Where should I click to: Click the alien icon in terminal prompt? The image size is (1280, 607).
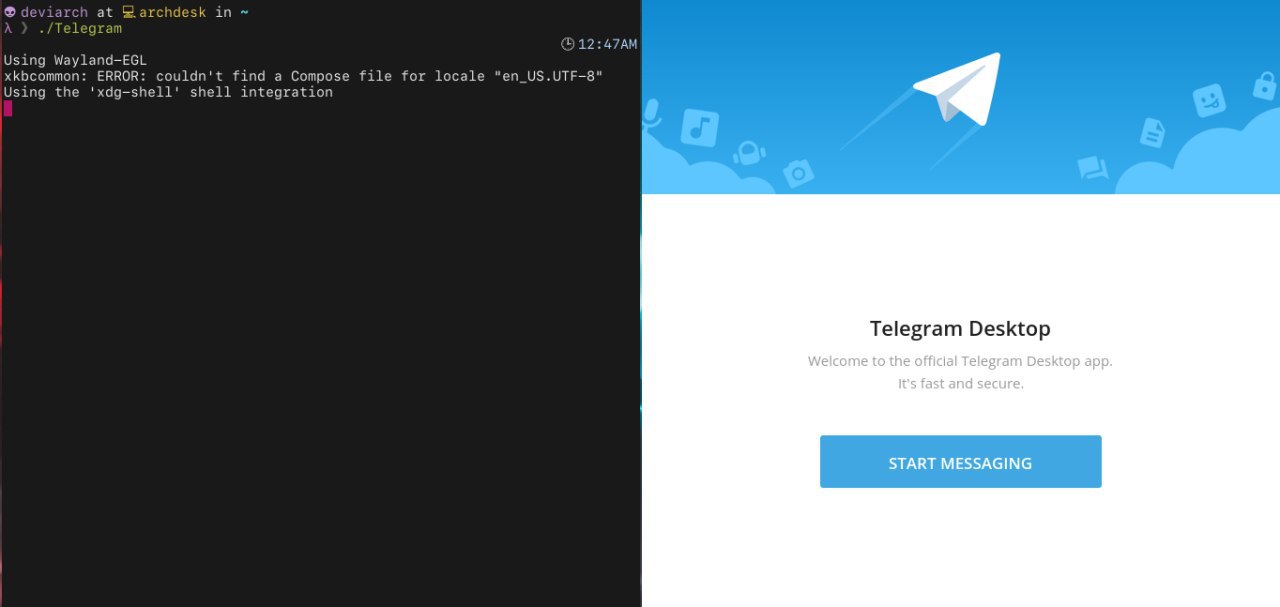(10, 12)
